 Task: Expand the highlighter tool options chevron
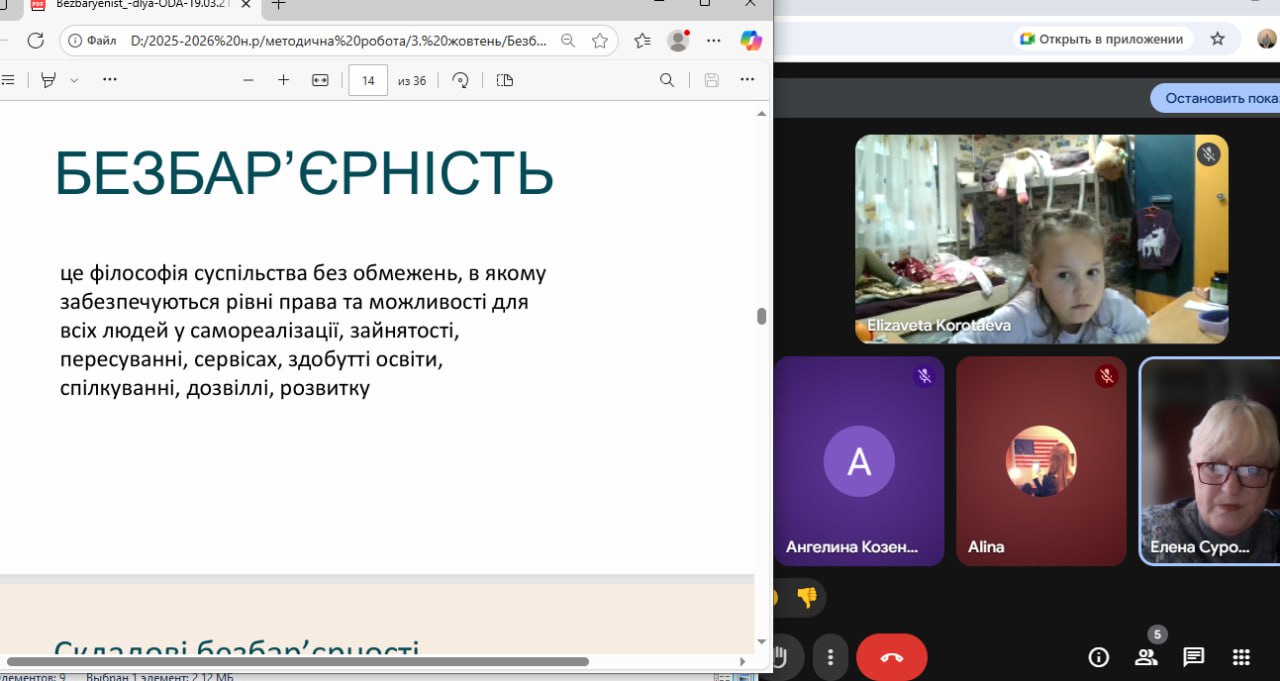click(74, 80)
